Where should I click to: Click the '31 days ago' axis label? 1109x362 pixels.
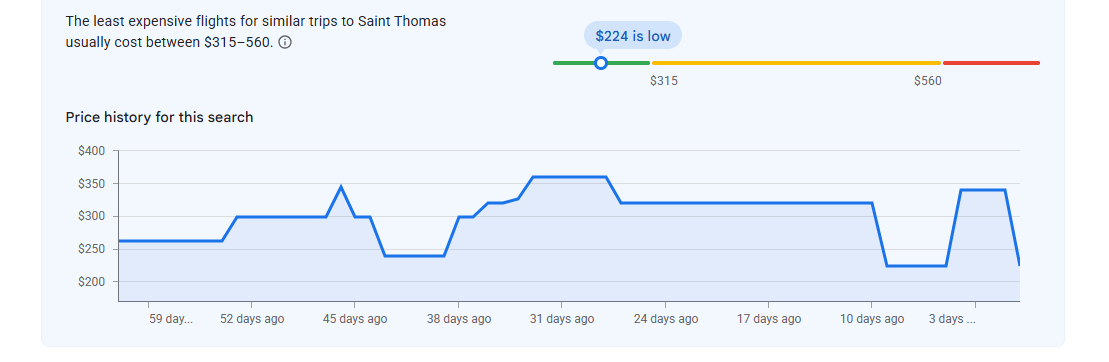(562, 319)
